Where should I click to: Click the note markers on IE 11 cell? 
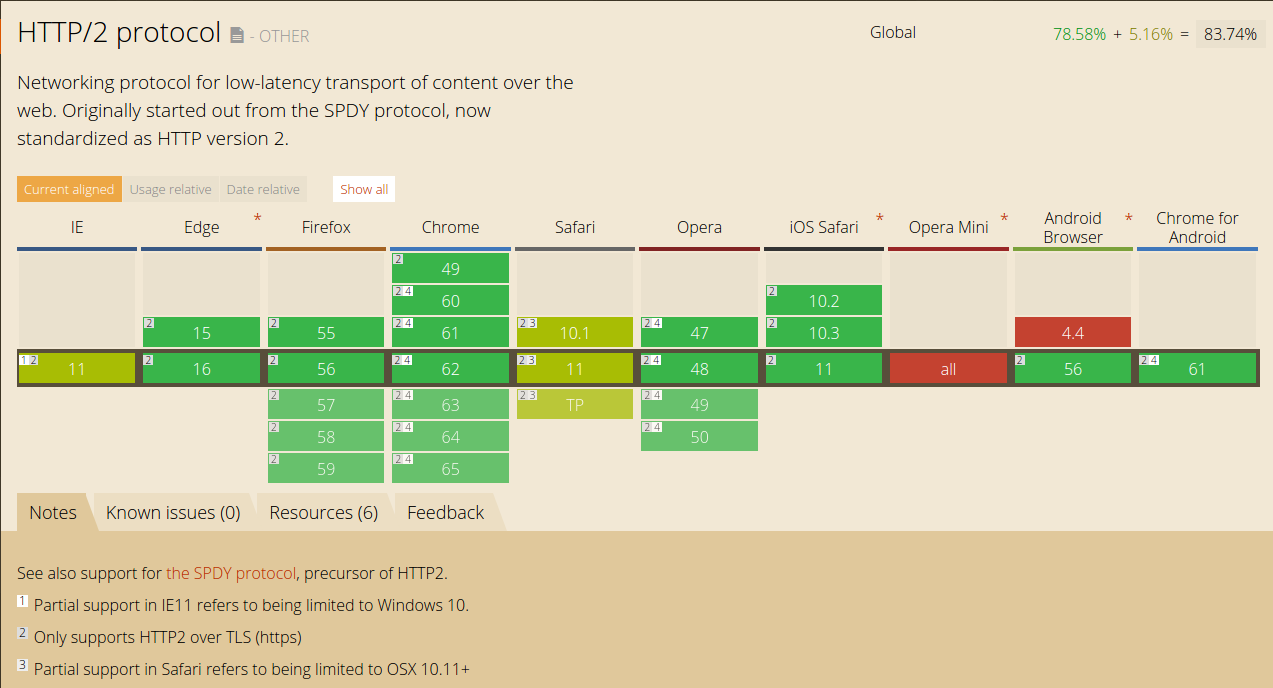(x=28, y=359)
